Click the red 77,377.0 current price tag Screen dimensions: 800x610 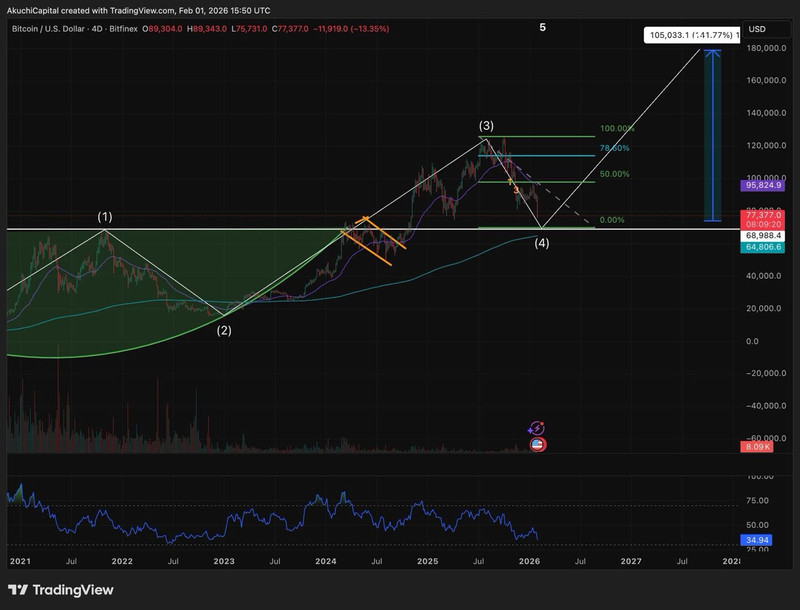pos(764,215)
